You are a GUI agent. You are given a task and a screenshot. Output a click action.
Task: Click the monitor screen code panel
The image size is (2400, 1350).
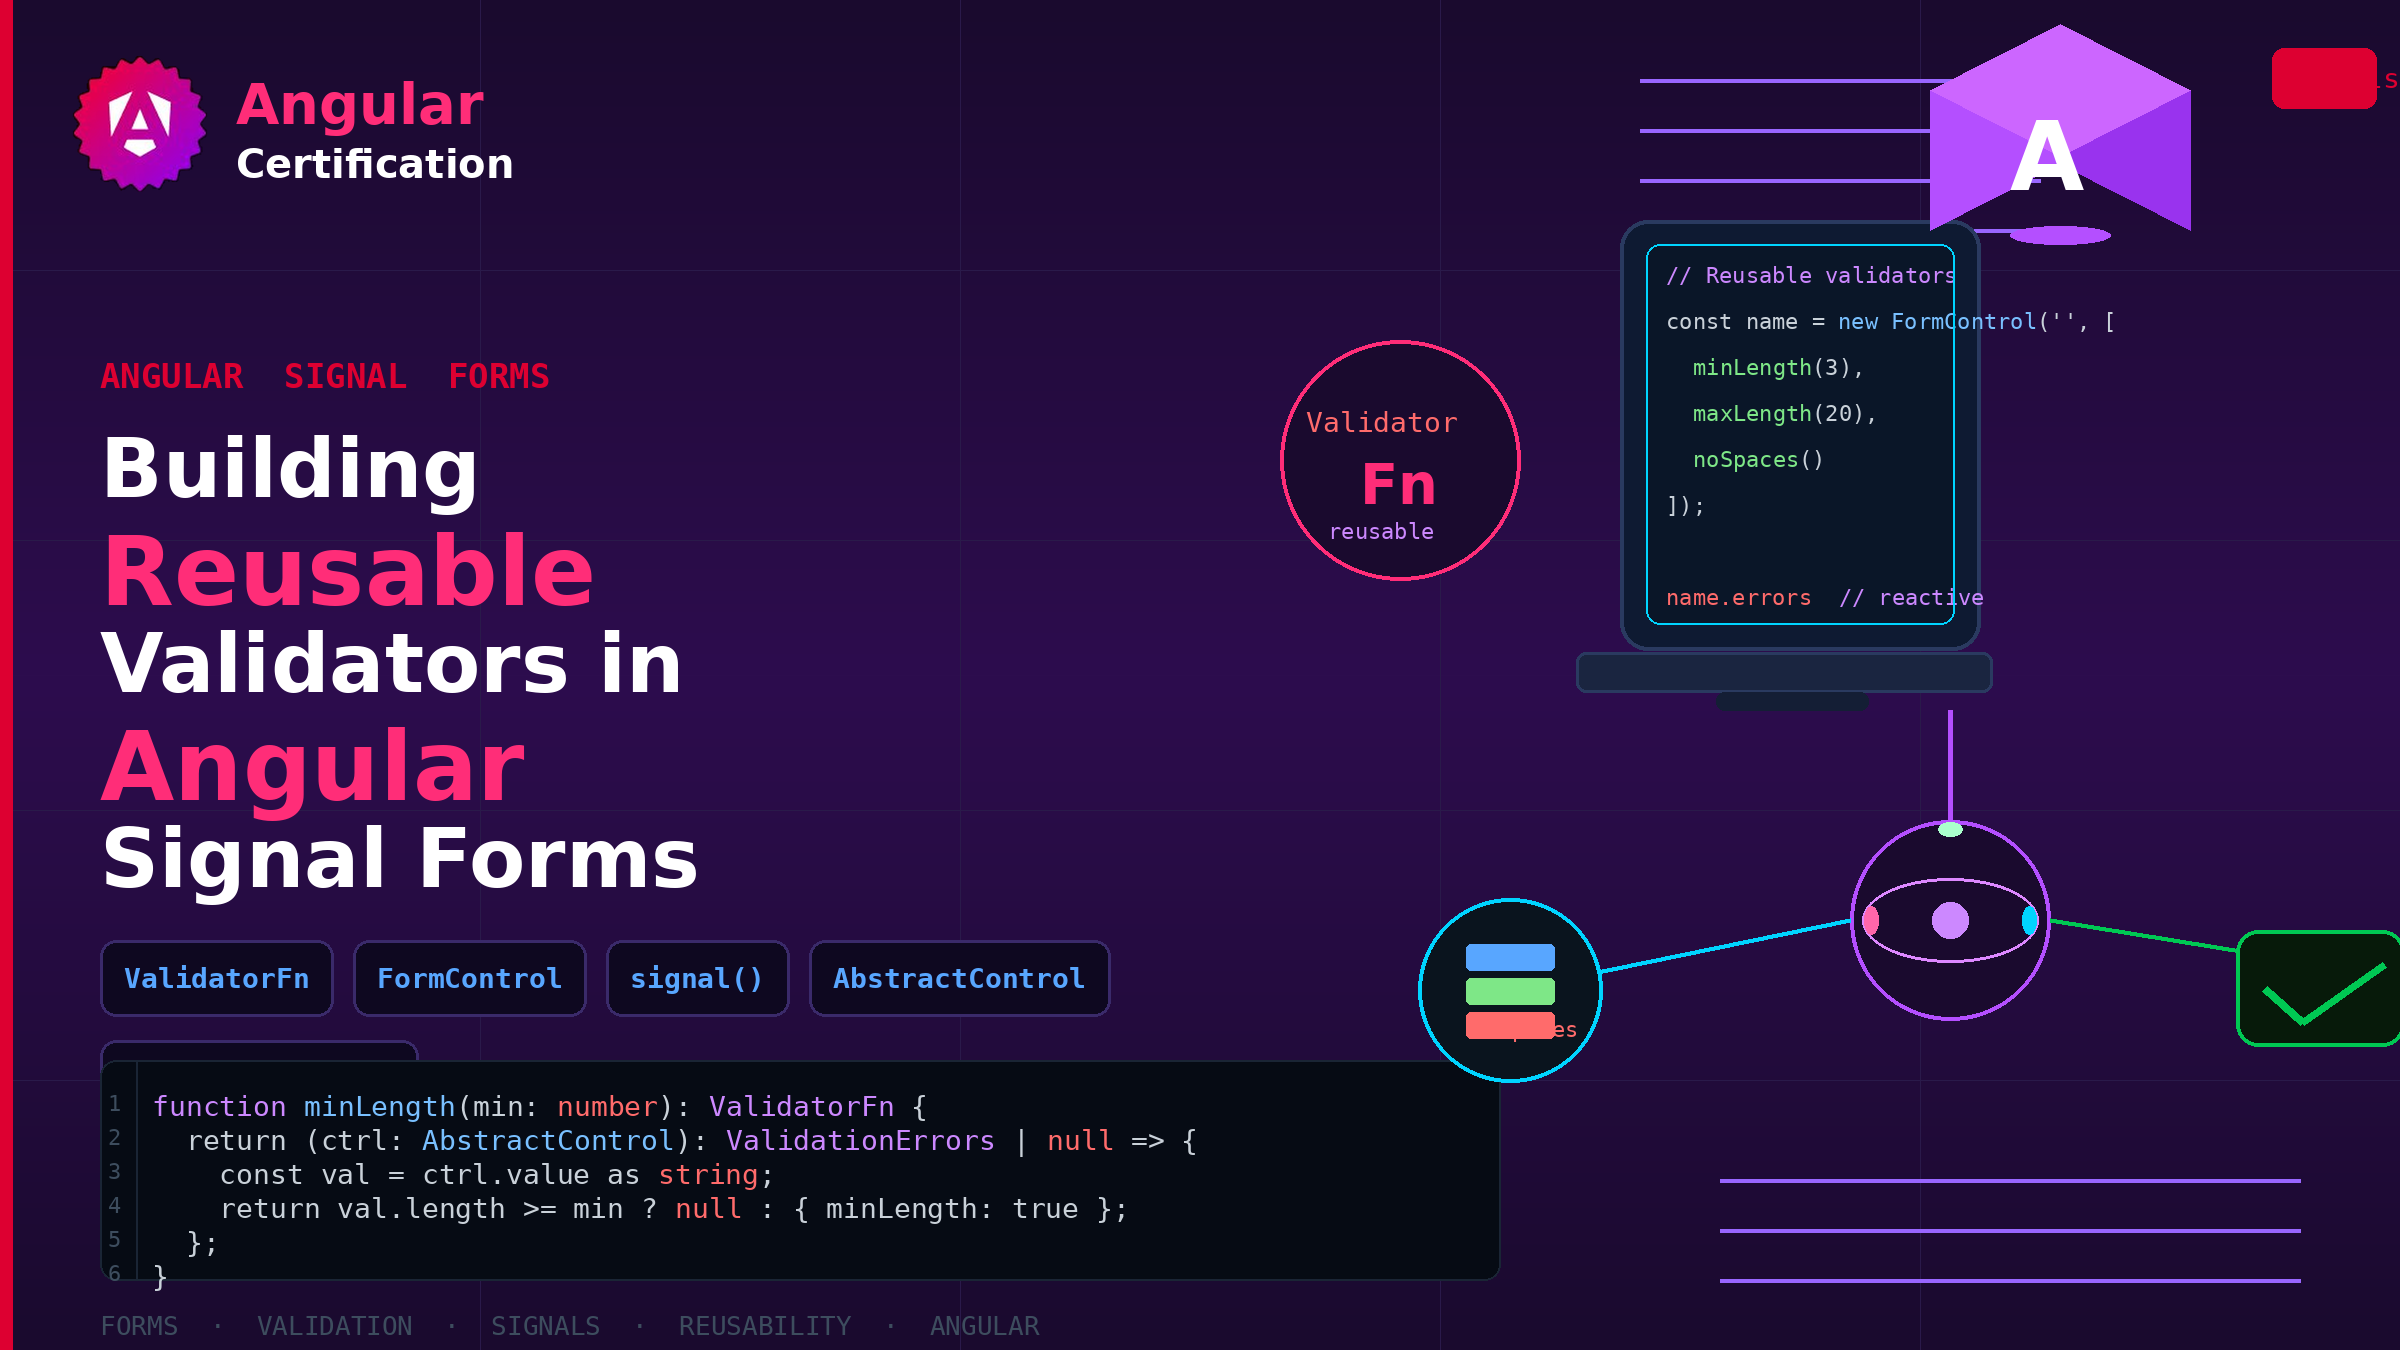point(1800,434)
